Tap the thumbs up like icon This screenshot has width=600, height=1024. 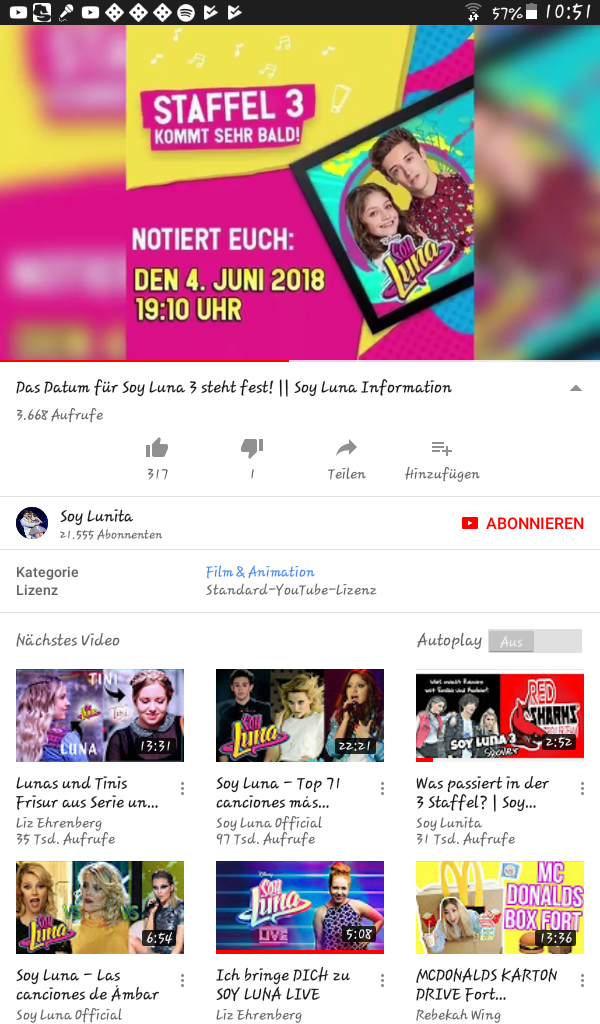coord(157,448)
